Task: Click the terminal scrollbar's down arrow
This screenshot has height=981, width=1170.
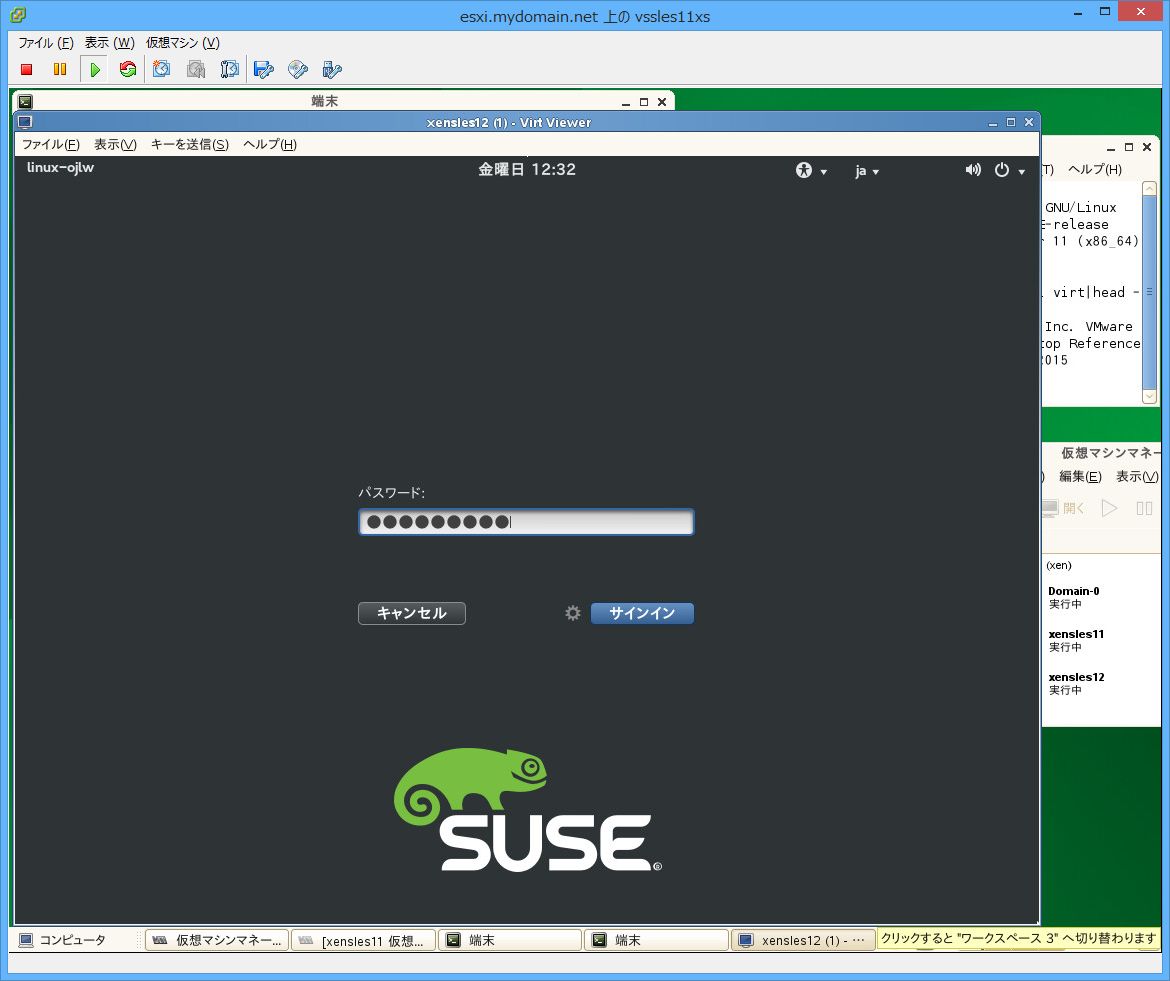Action: coord(1149,398)
